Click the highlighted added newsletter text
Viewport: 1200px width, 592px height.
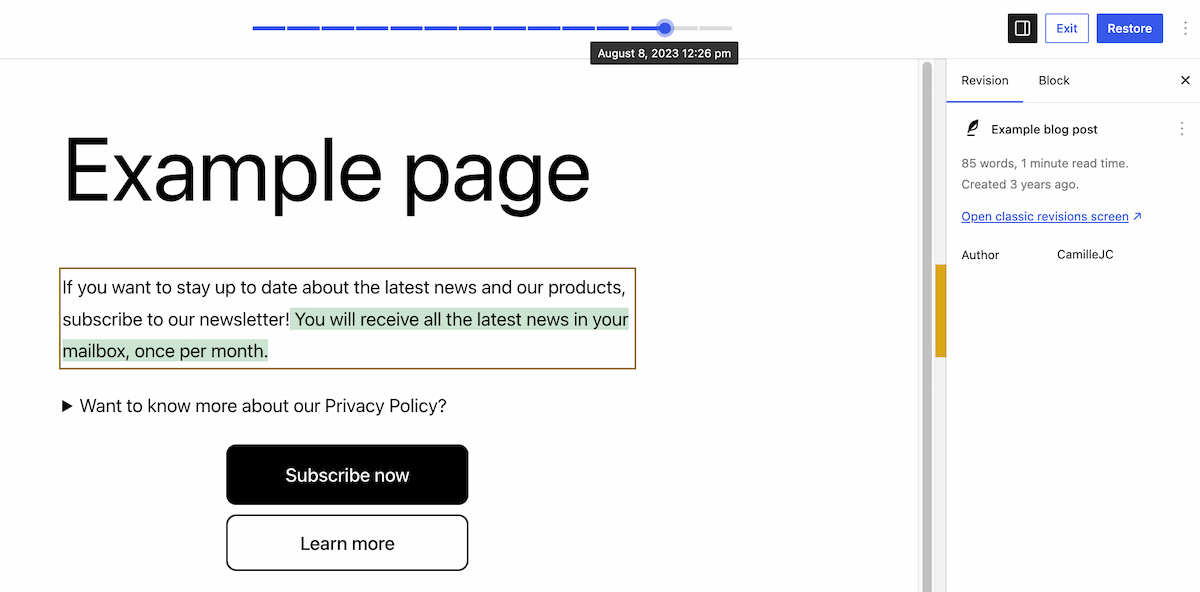pos(461,320)
